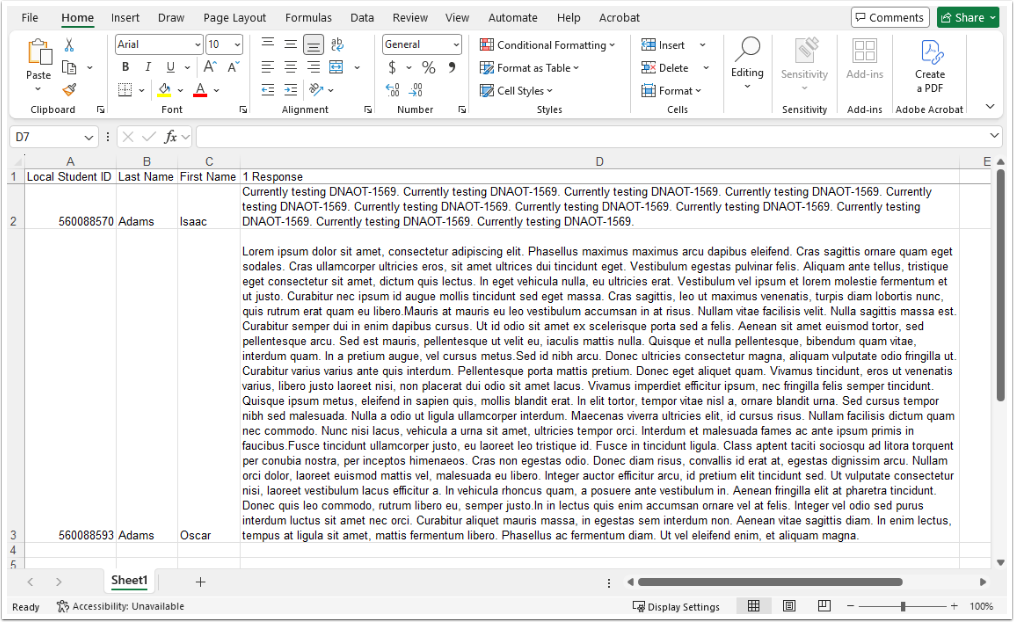Image resolution: width=1014 pixels, height=622 pixels.
Task: Open the Name Box dropdown arrow
Action: [x=89, y=137]
